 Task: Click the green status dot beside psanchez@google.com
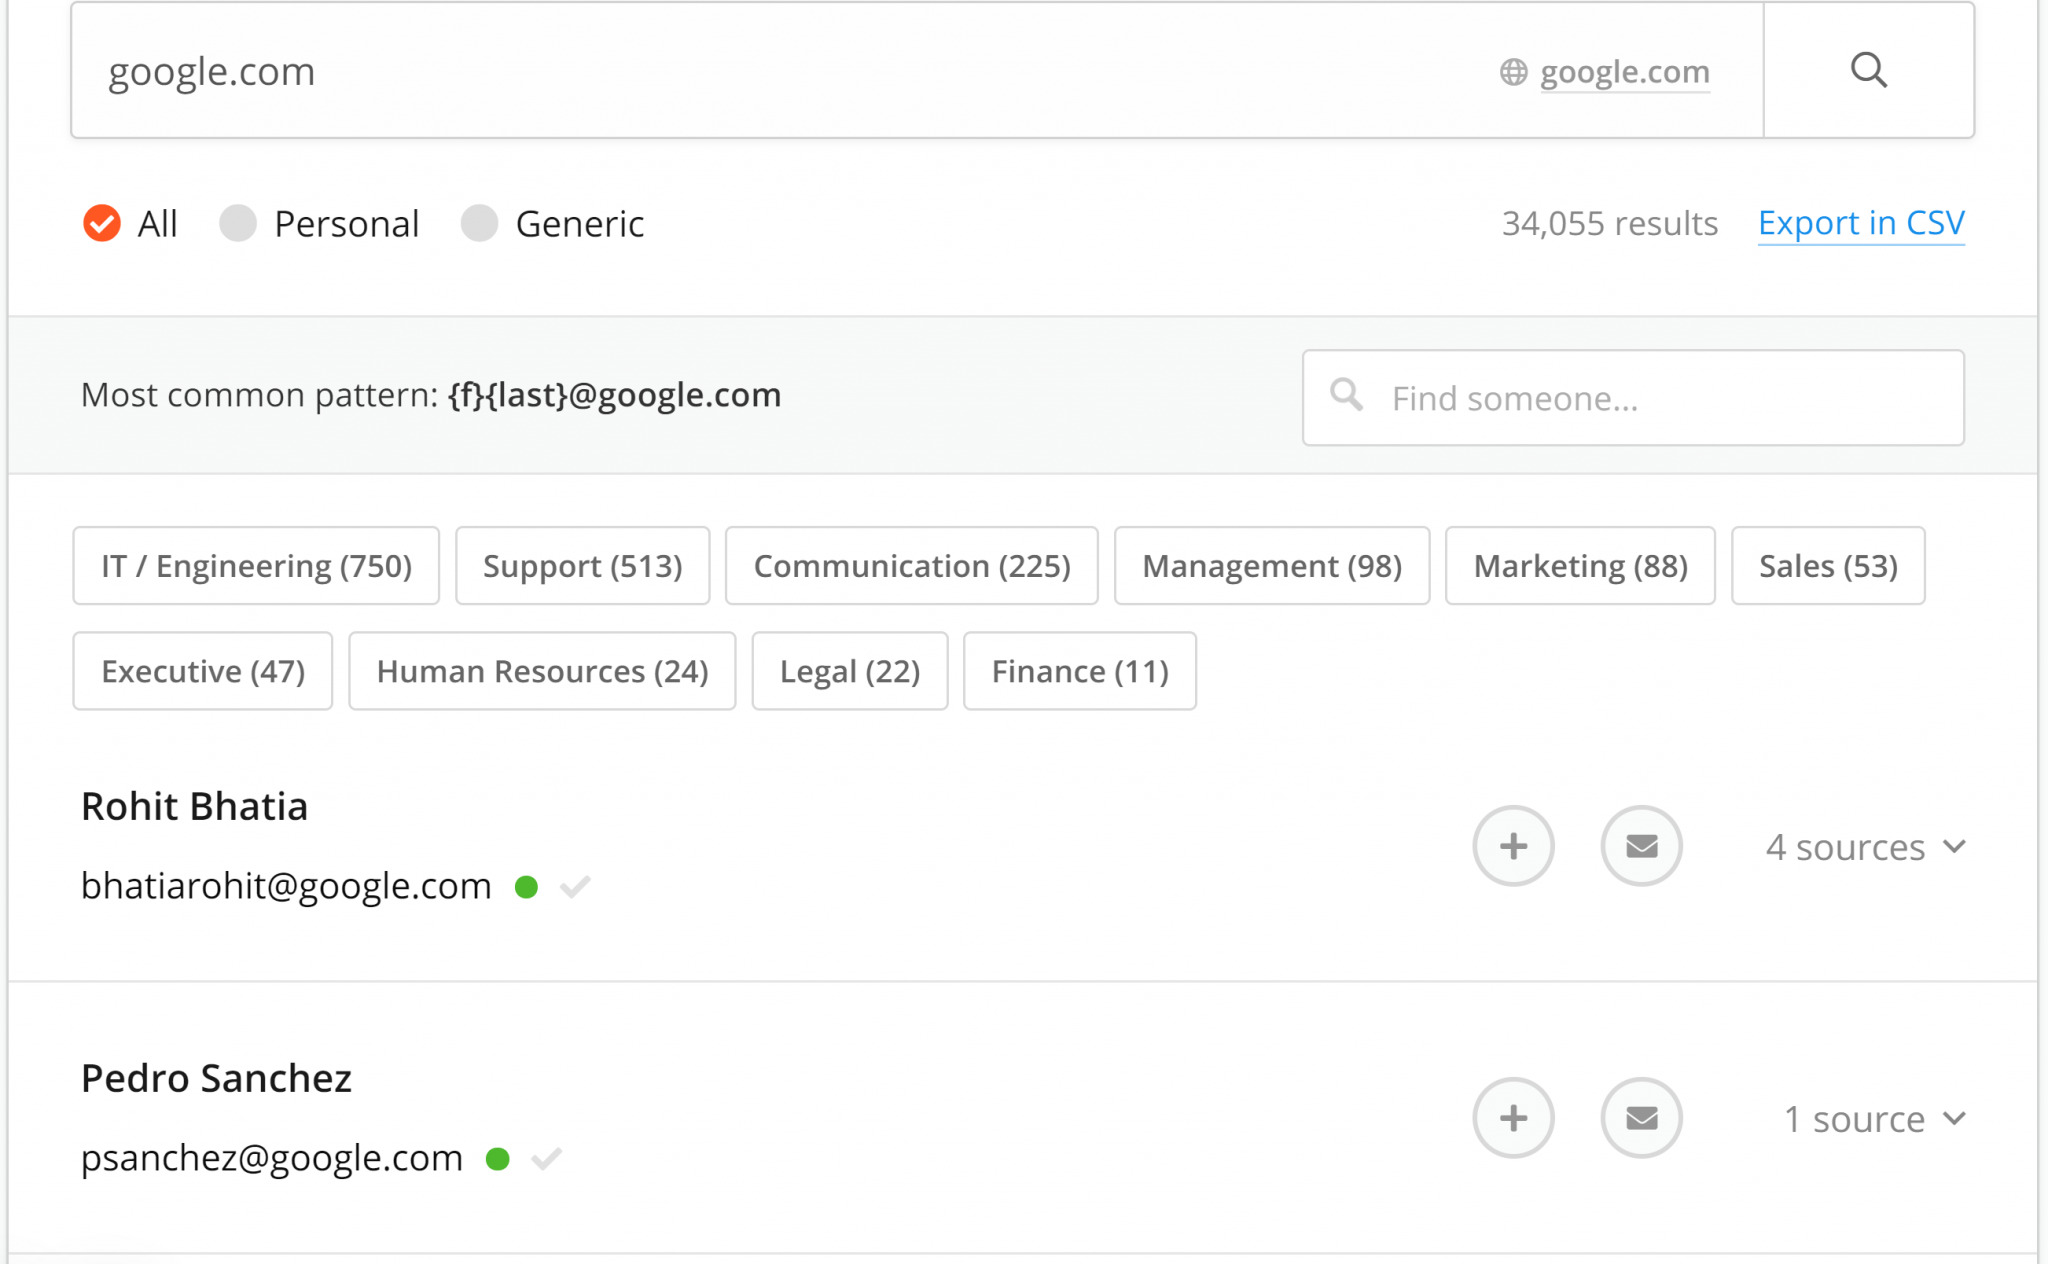pyautogui.click(x=497, y=1158)
